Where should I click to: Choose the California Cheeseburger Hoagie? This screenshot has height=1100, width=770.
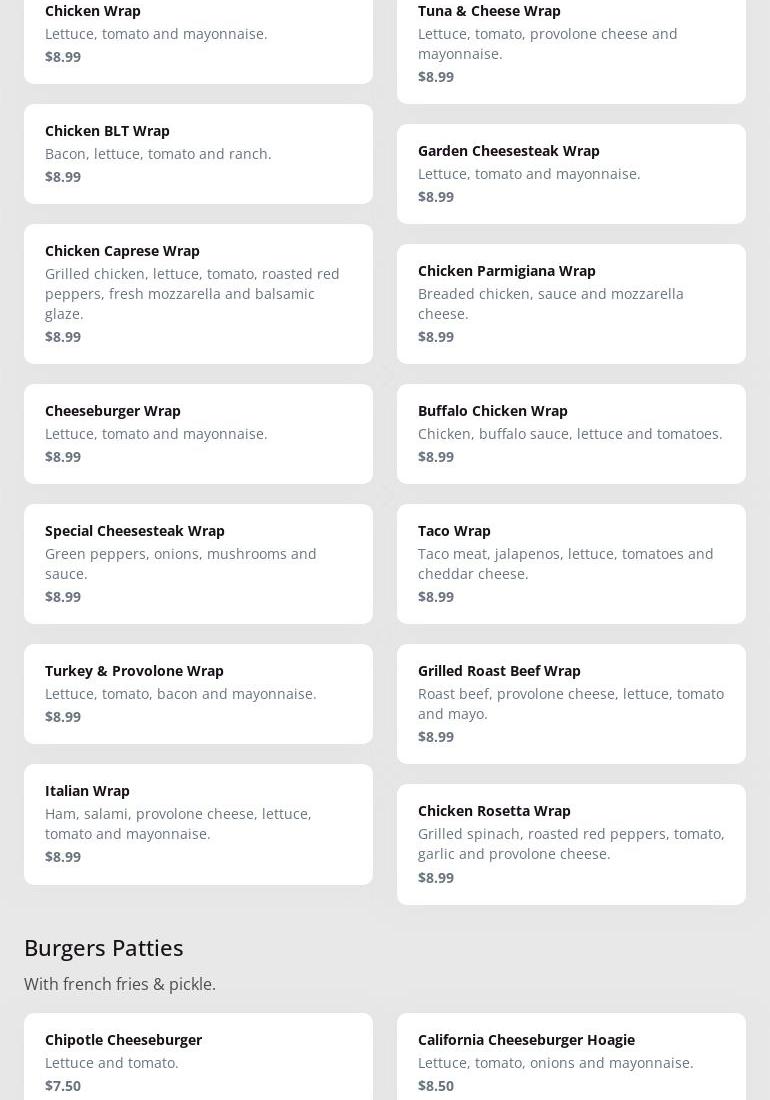click(571, 1060)
